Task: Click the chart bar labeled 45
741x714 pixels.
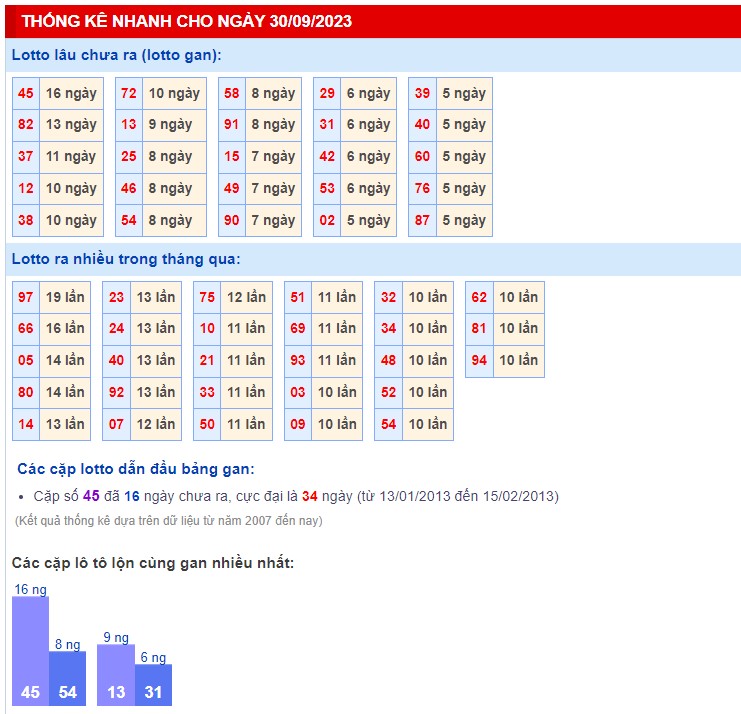Action: pos(30,652)
